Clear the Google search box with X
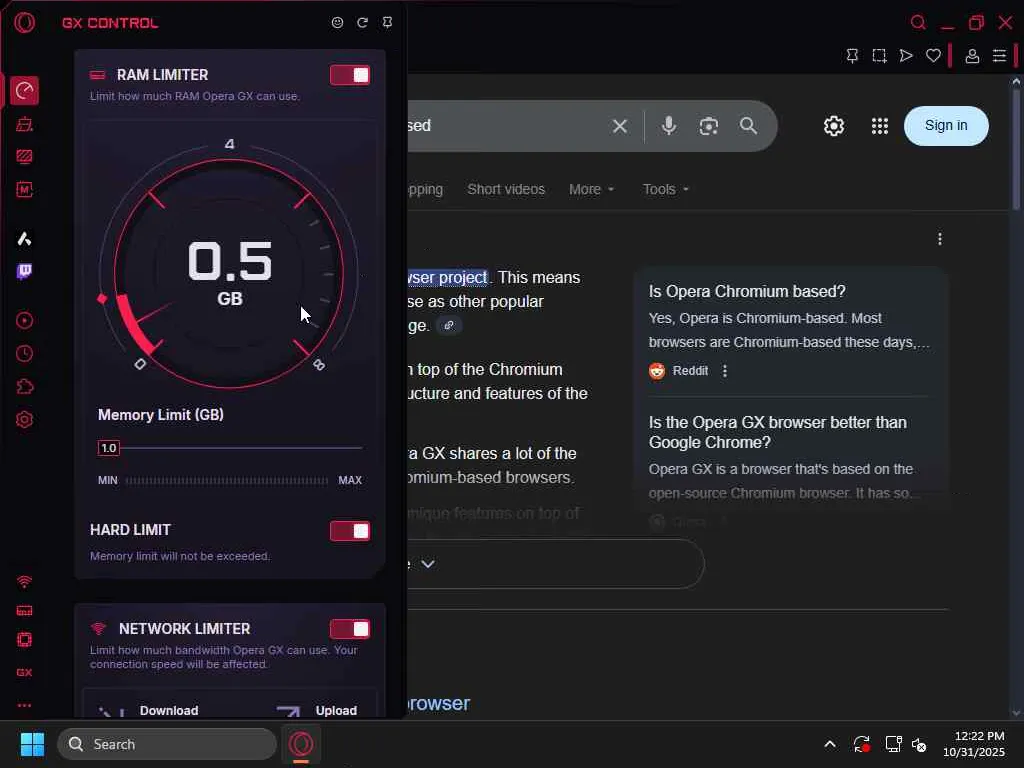 [620, 126]
